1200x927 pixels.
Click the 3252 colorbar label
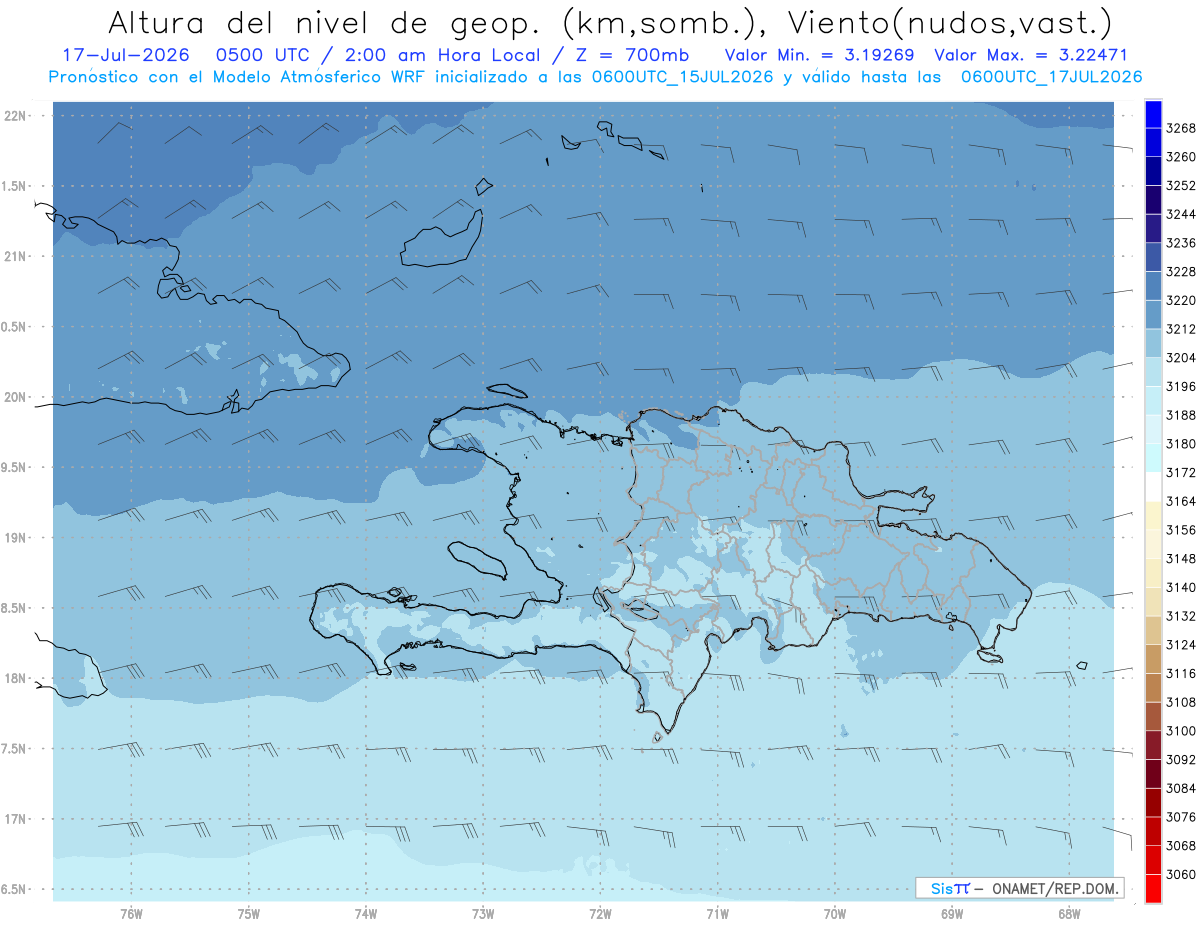pos(1181,186)
